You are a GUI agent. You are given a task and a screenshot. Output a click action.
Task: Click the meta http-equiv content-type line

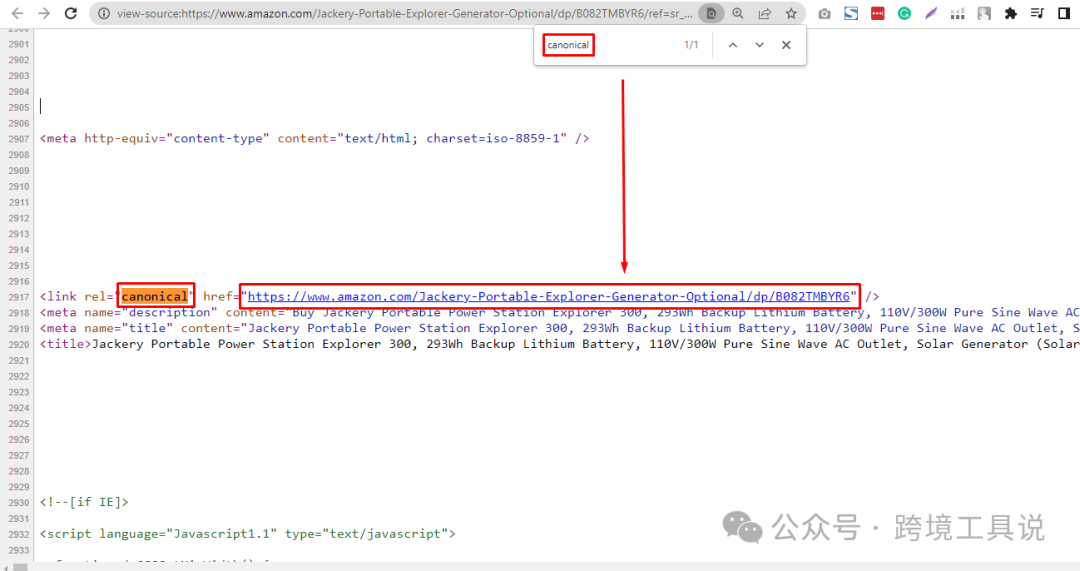314,138
